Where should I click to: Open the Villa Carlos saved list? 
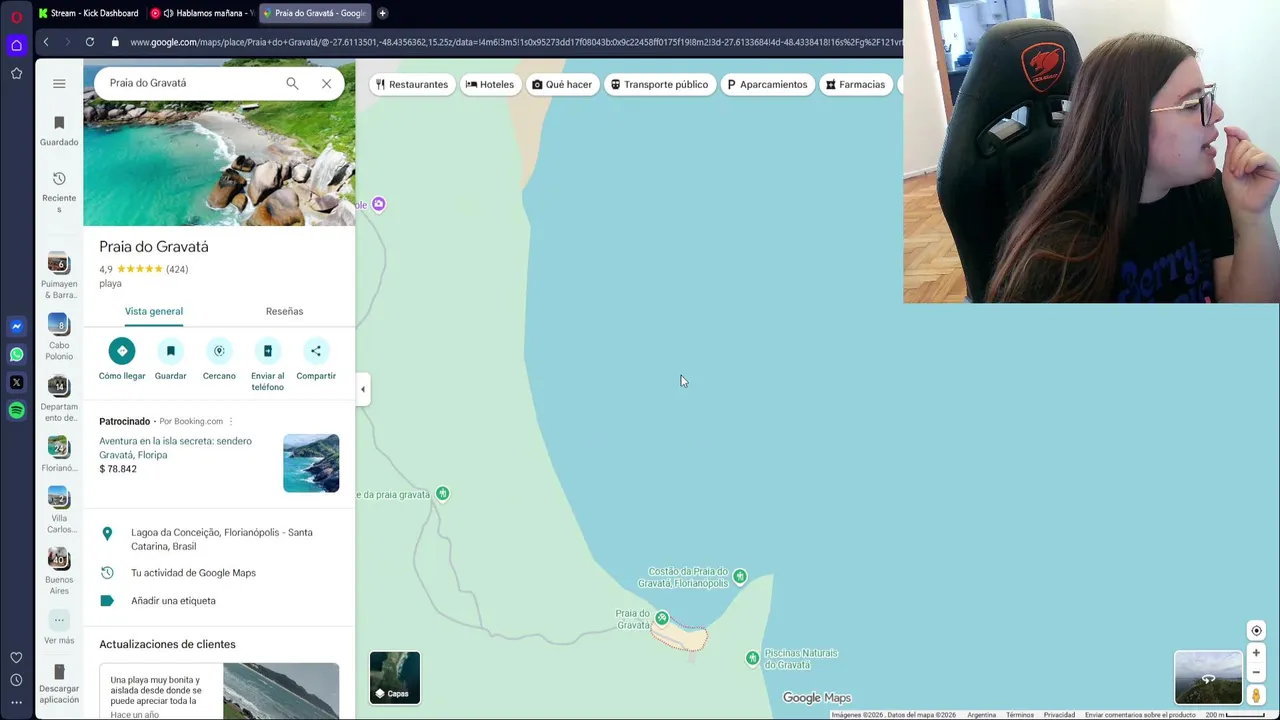(x=59, y=511)
